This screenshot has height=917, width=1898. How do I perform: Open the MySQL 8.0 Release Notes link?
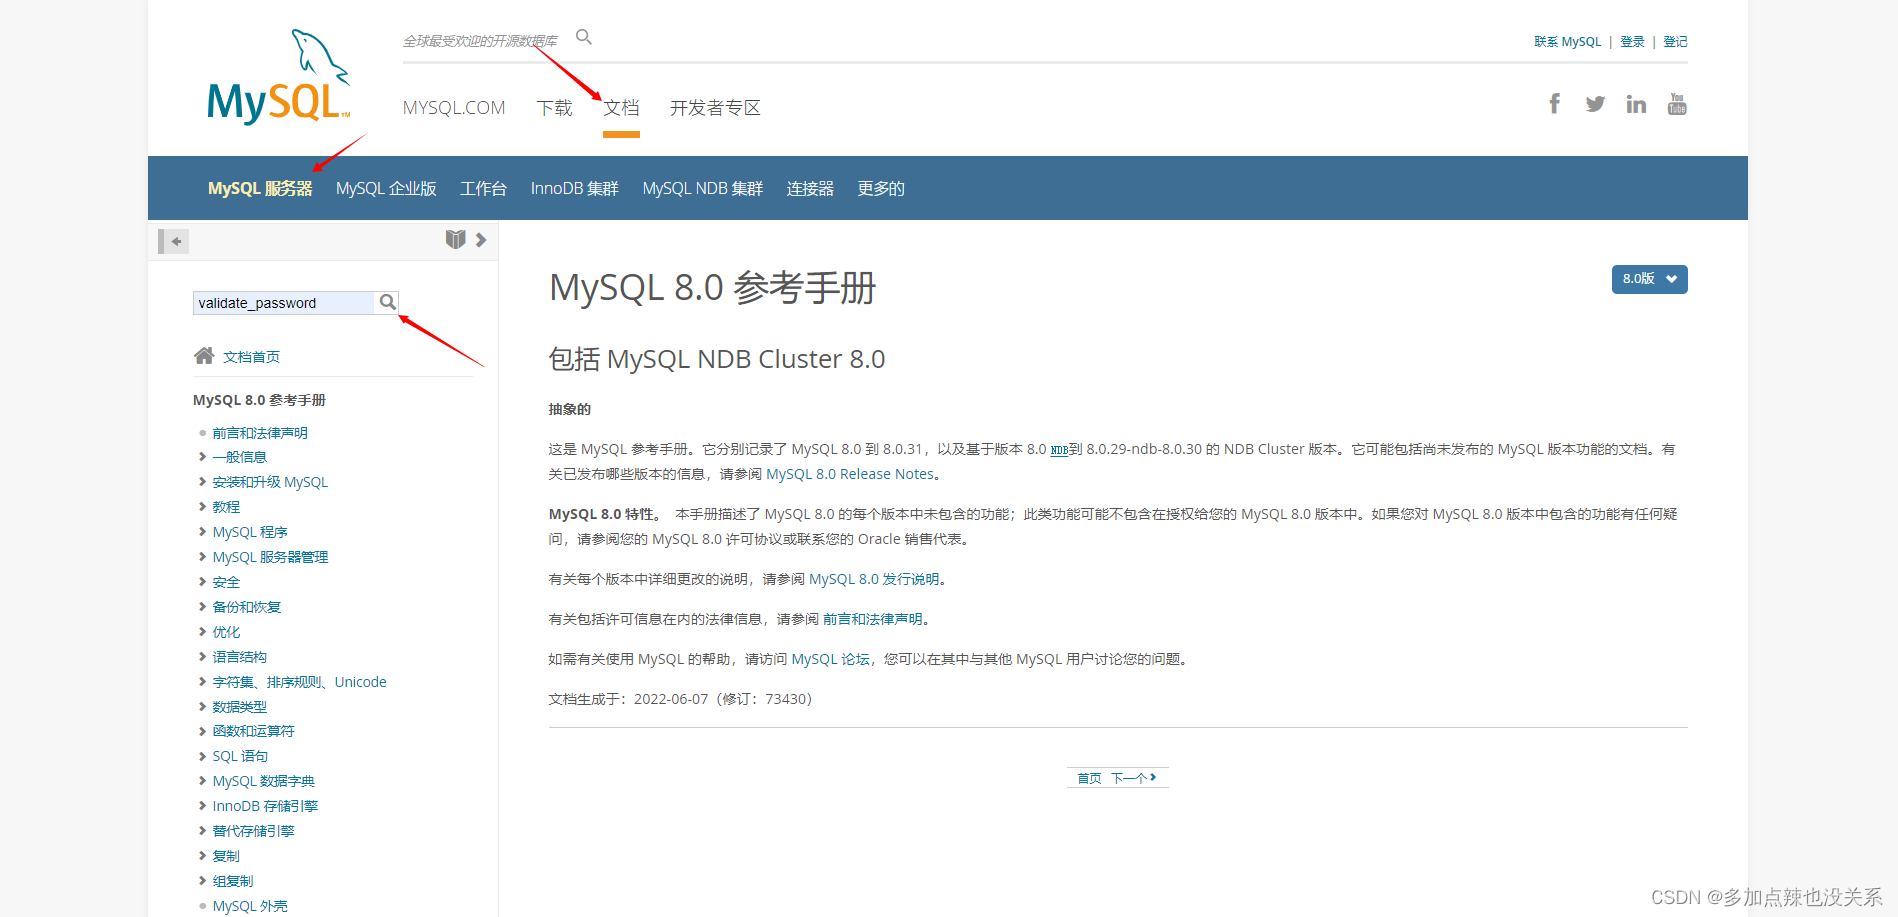[850, 474]
